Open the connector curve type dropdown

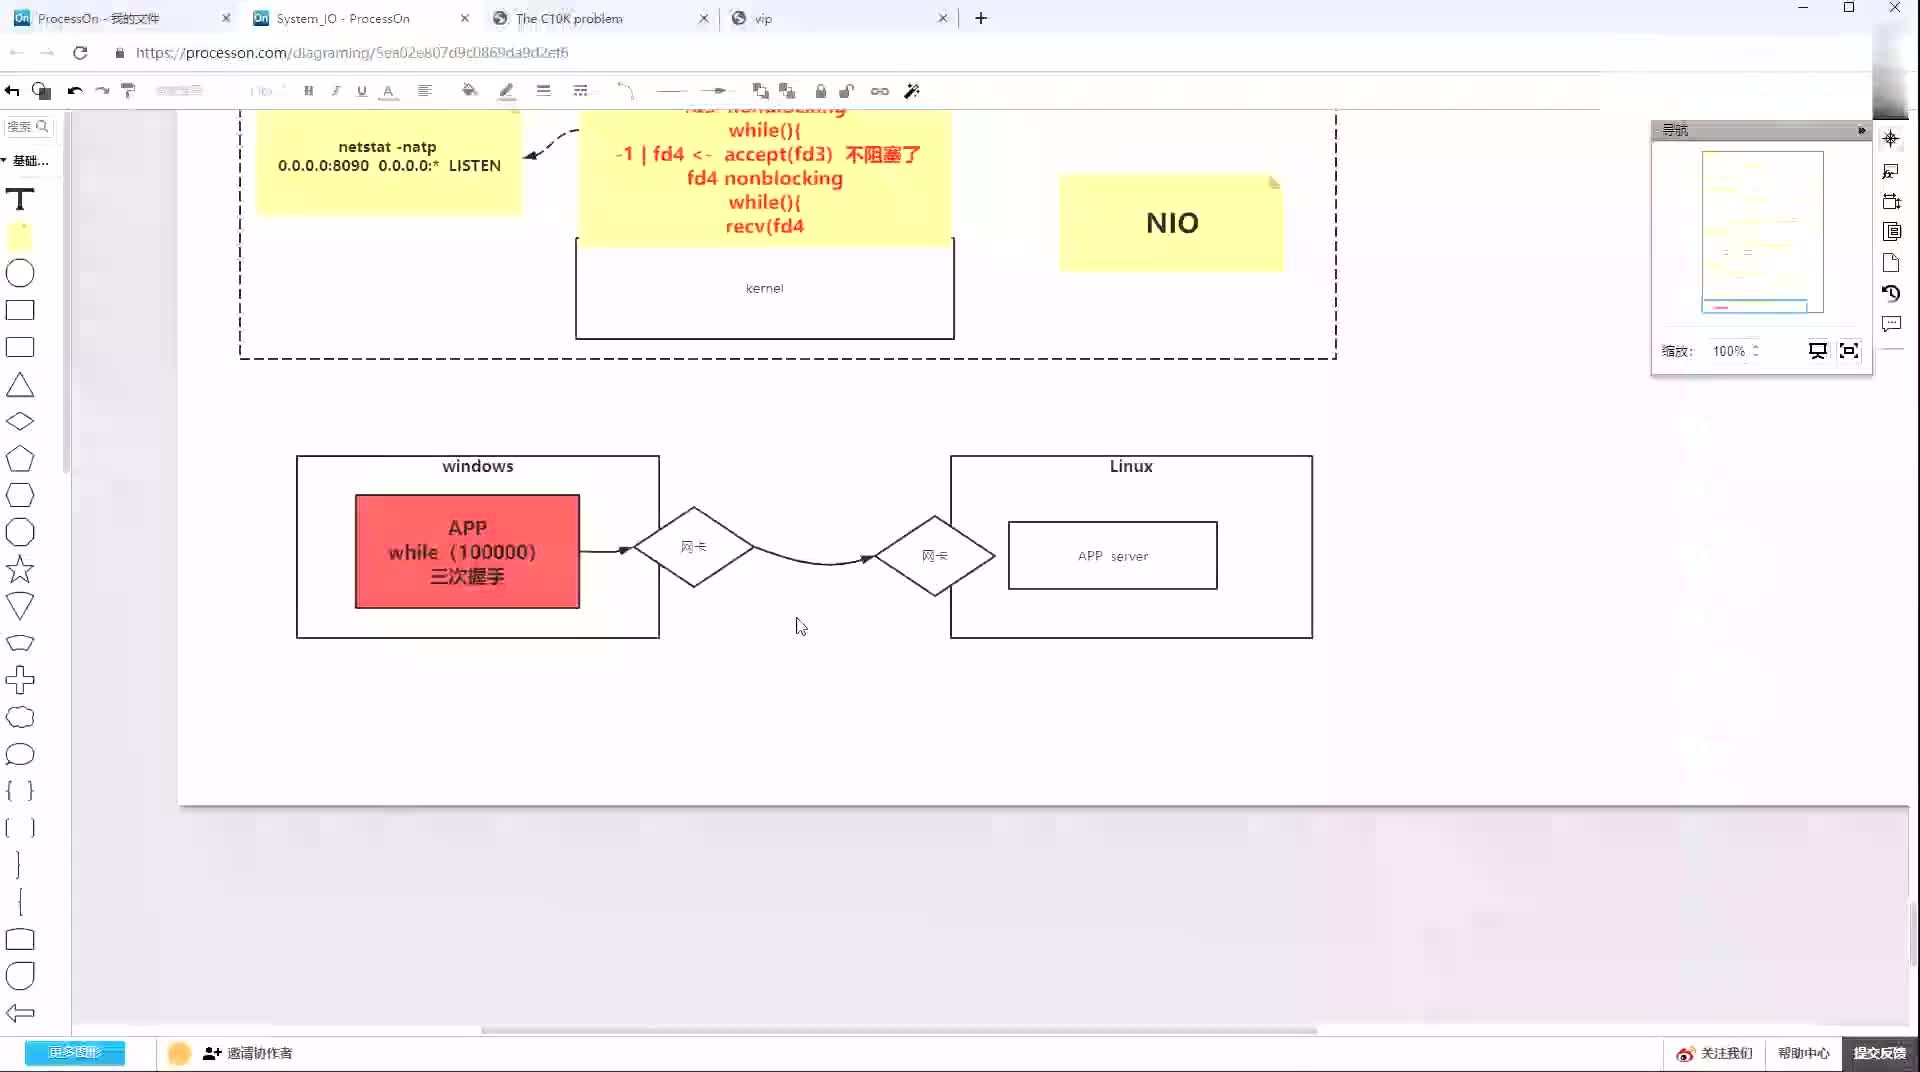pyautogui.click(x=625, y=91)
